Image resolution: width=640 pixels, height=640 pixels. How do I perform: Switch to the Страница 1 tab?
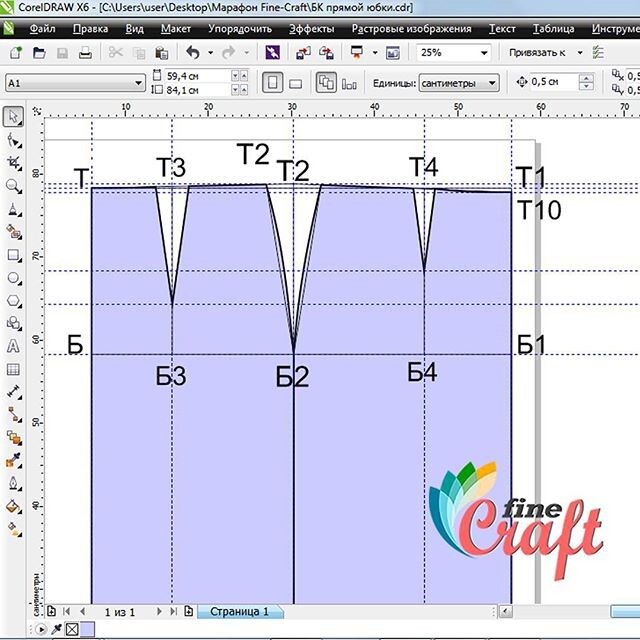pos(238,610)
